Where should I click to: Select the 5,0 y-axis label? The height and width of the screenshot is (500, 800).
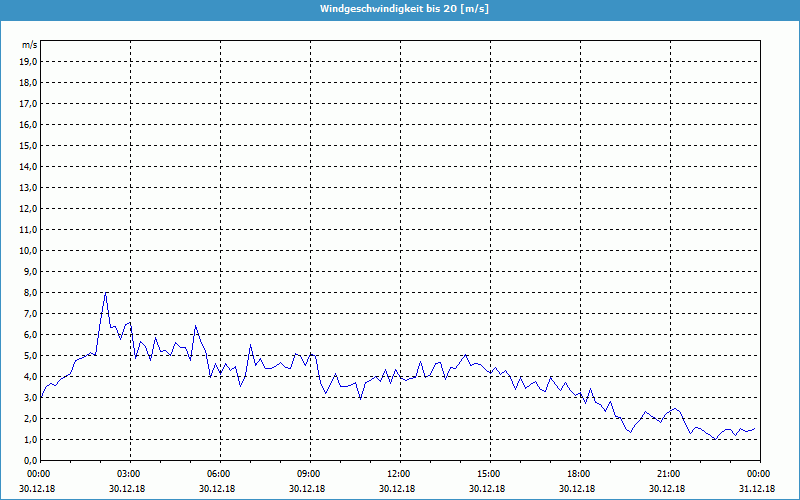click(29, 355)
